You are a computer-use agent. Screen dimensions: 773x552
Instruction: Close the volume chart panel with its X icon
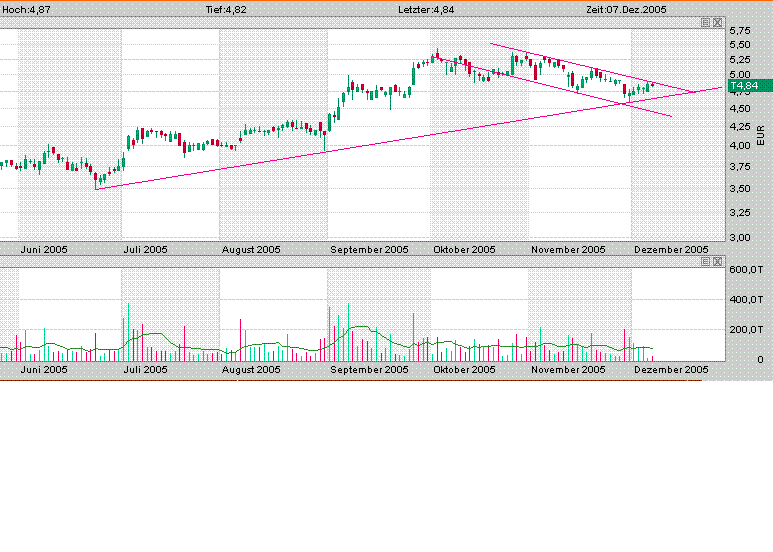717,262
